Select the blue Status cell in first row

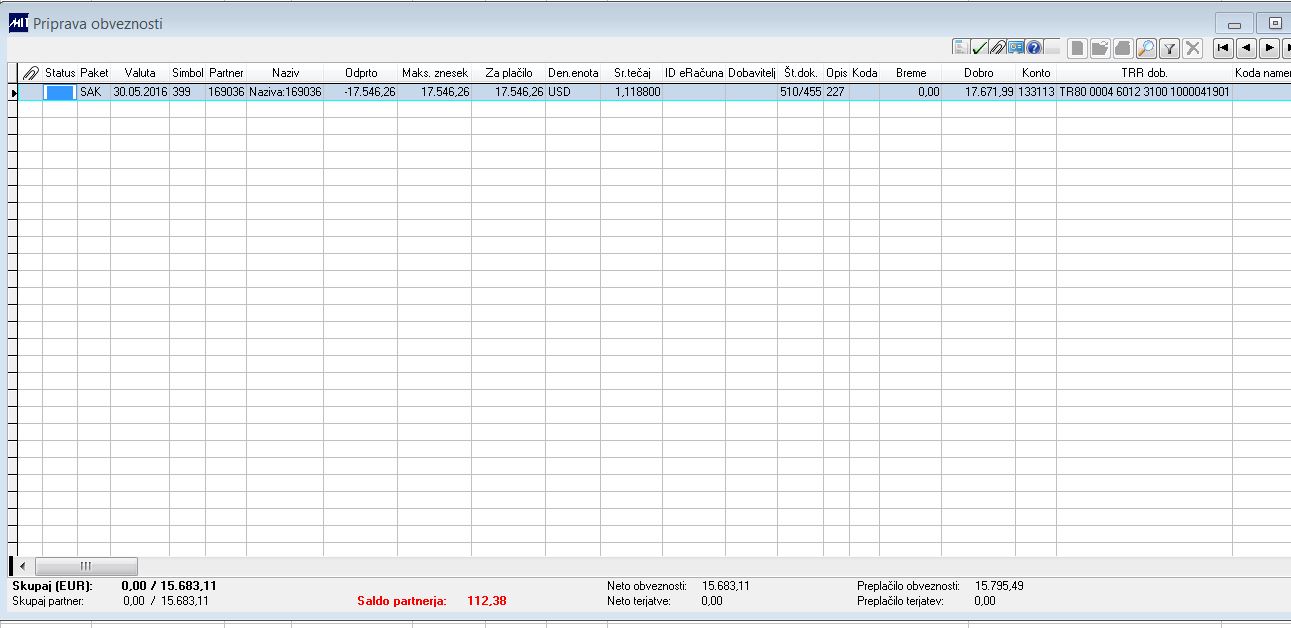60,92
